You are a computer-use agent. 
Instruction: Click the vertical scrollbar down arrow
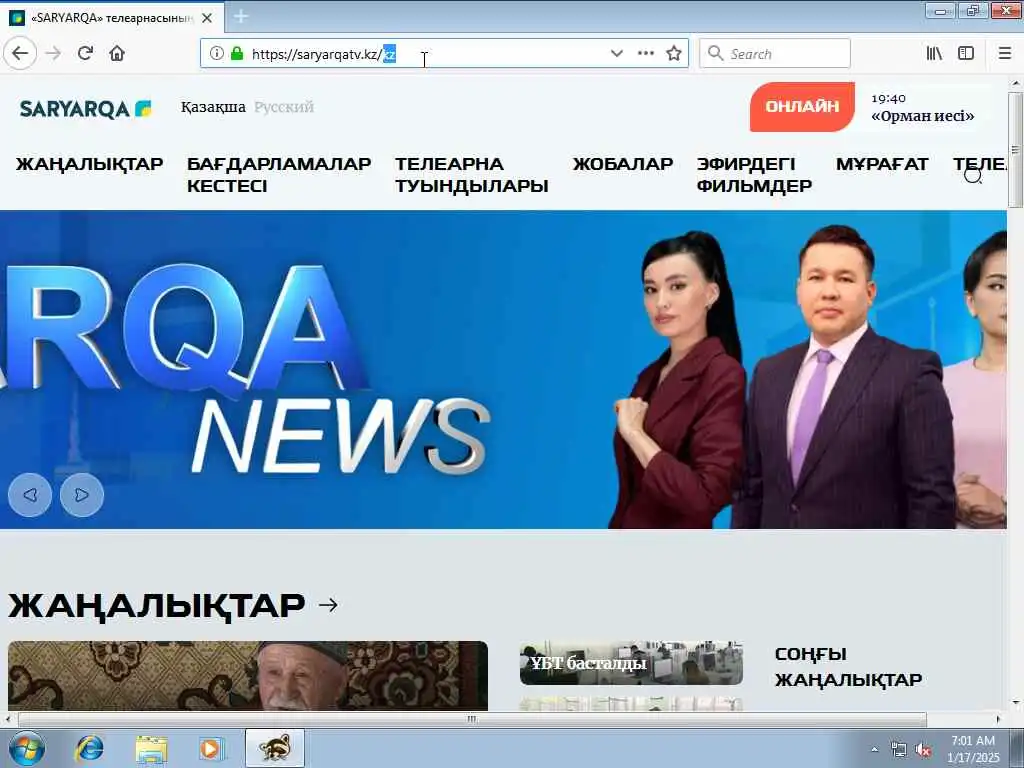(1015, 703)
